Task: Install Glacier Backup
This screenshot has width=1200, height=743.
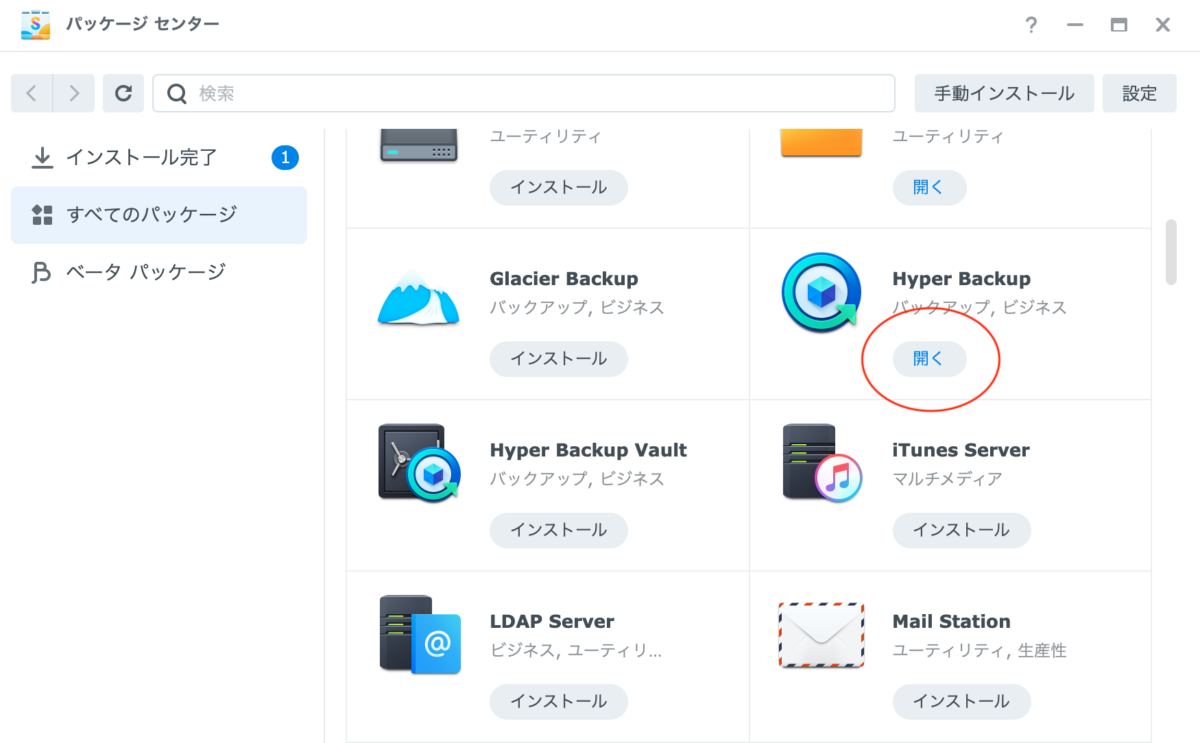Action: 558,358
